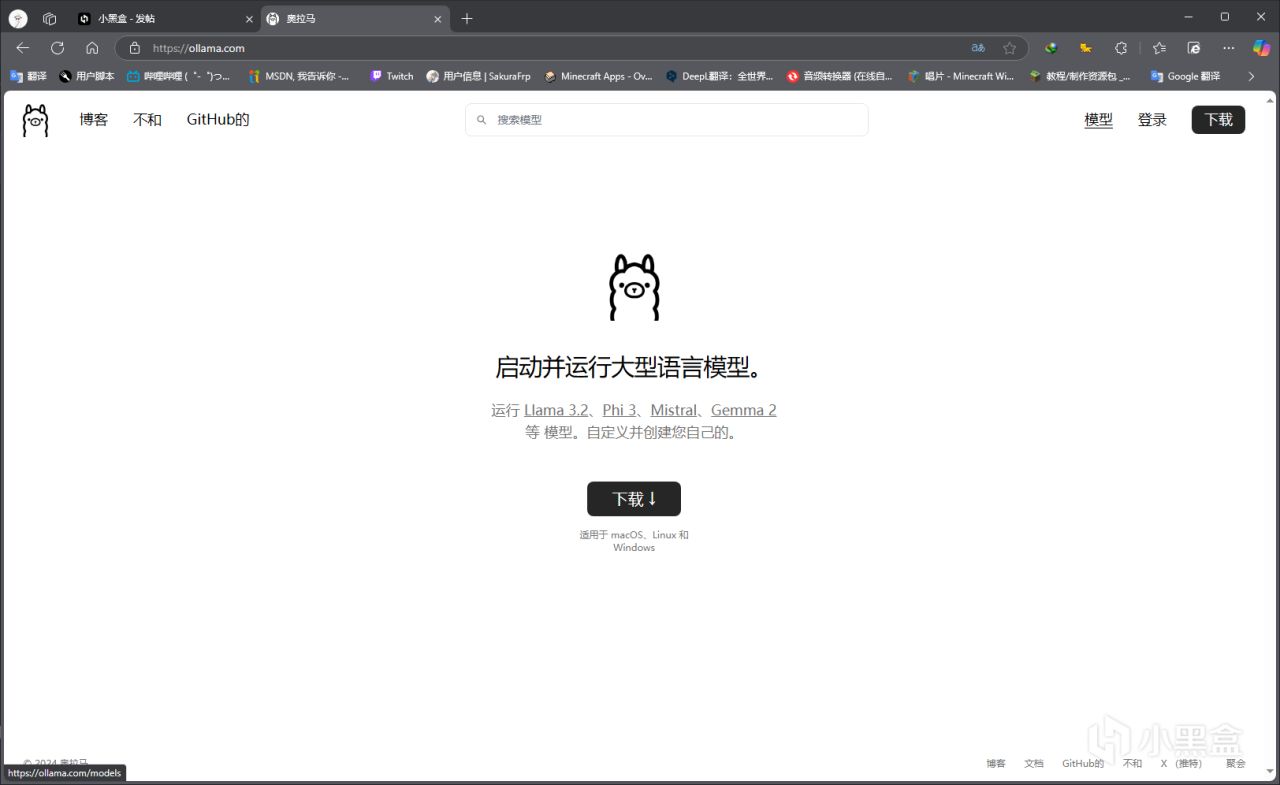Open the Google 翻译 bookmark
Screen dimensions: 1280x785
[x=1186, y=76]
